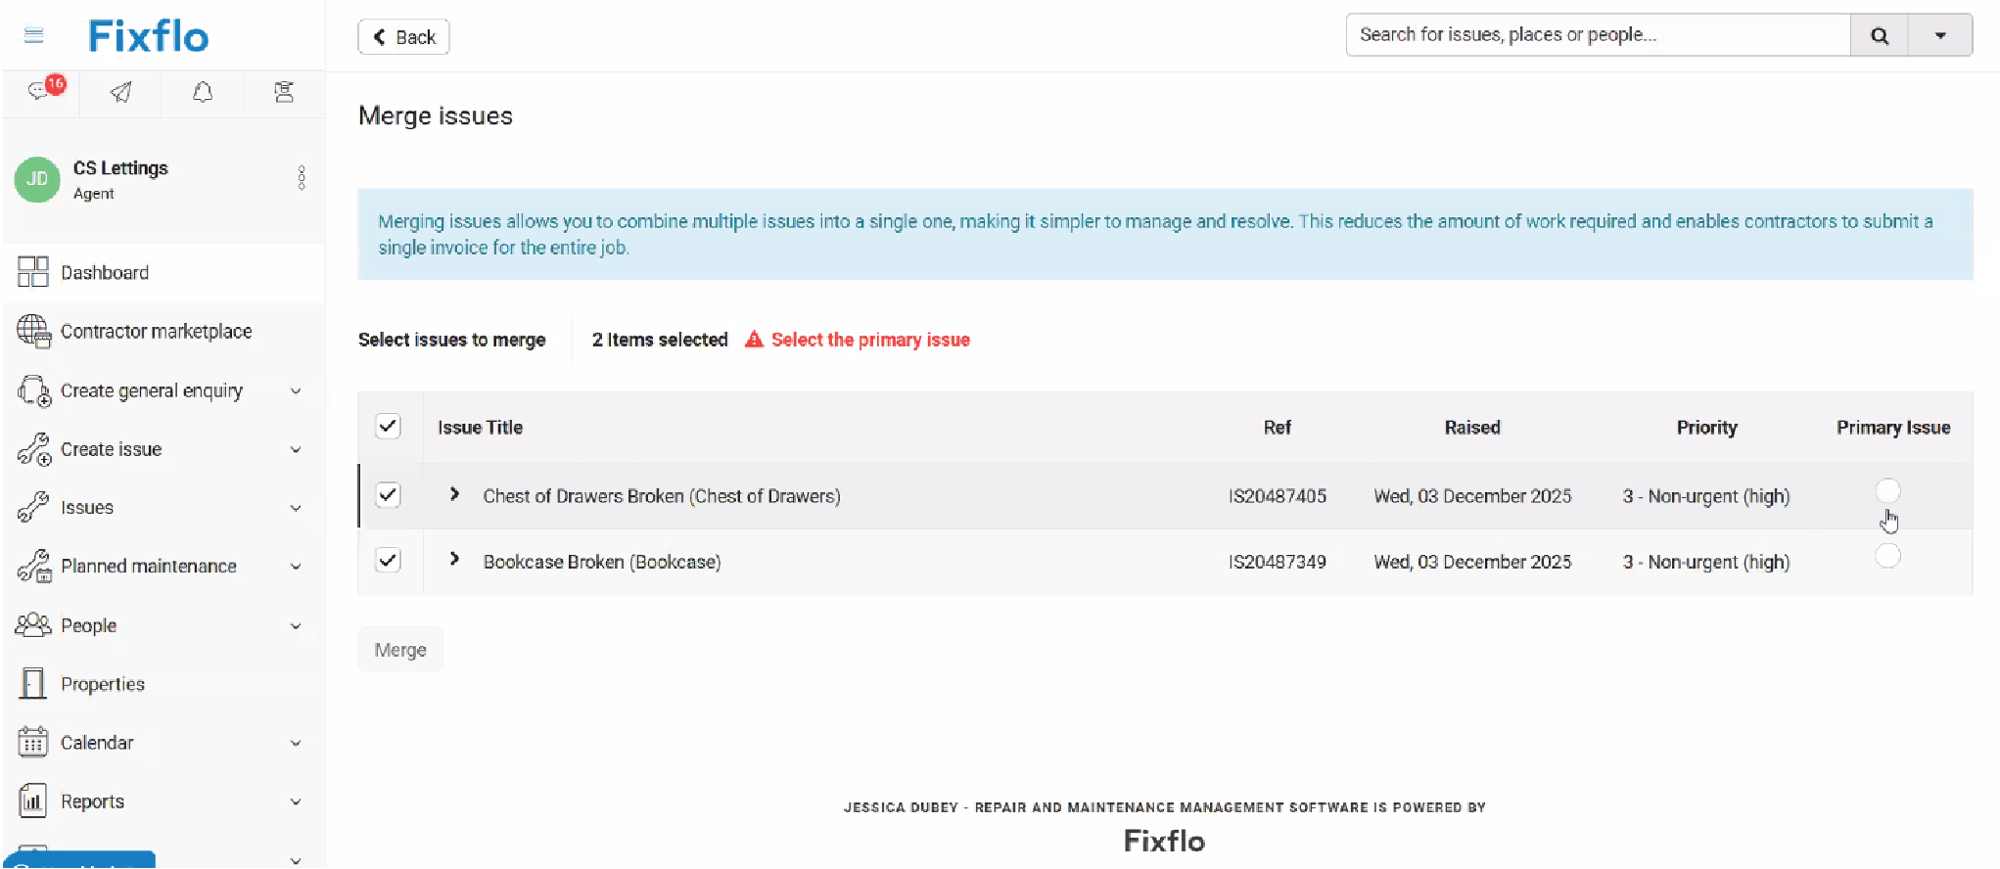Open the search options dropdown arrow

(1940, 36)
